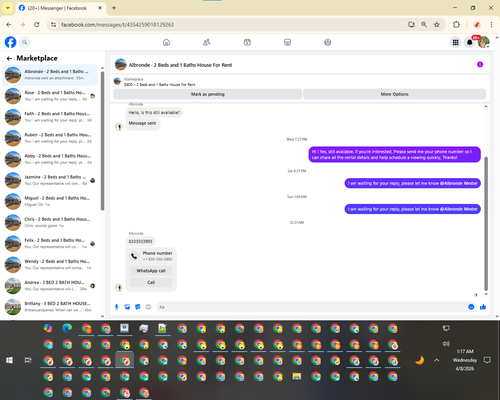Open the Chris conversation

click(x=50, y=222)
